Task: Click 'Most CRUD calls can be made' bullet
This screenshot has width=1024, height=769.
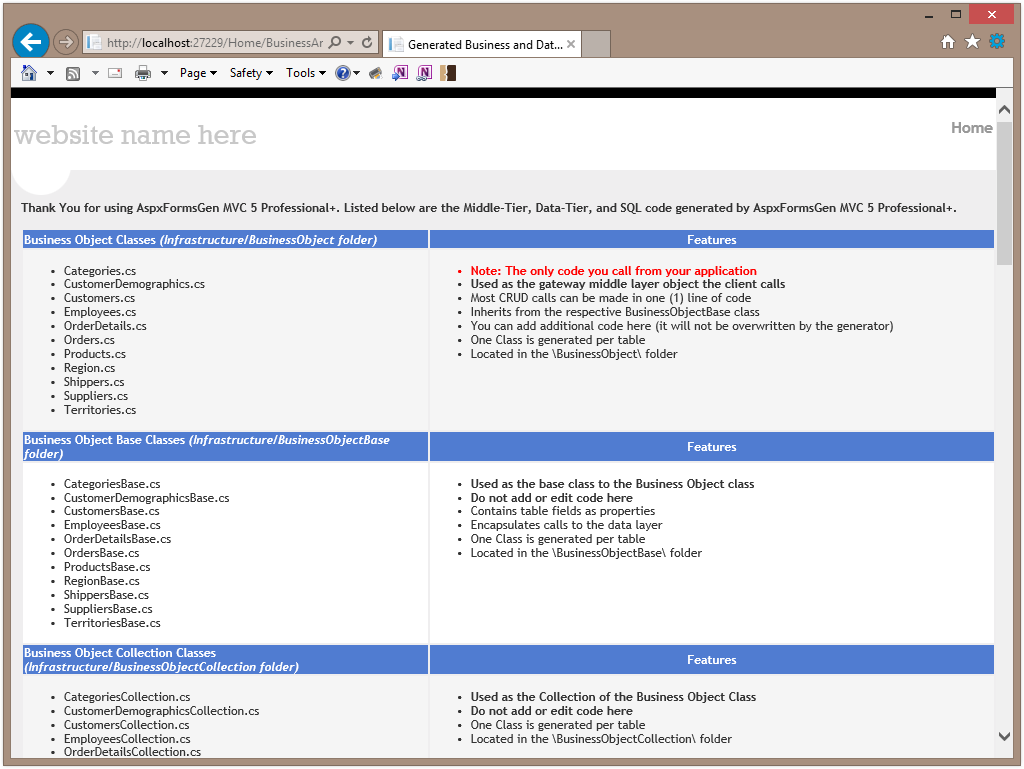Action: pos(611,298)
